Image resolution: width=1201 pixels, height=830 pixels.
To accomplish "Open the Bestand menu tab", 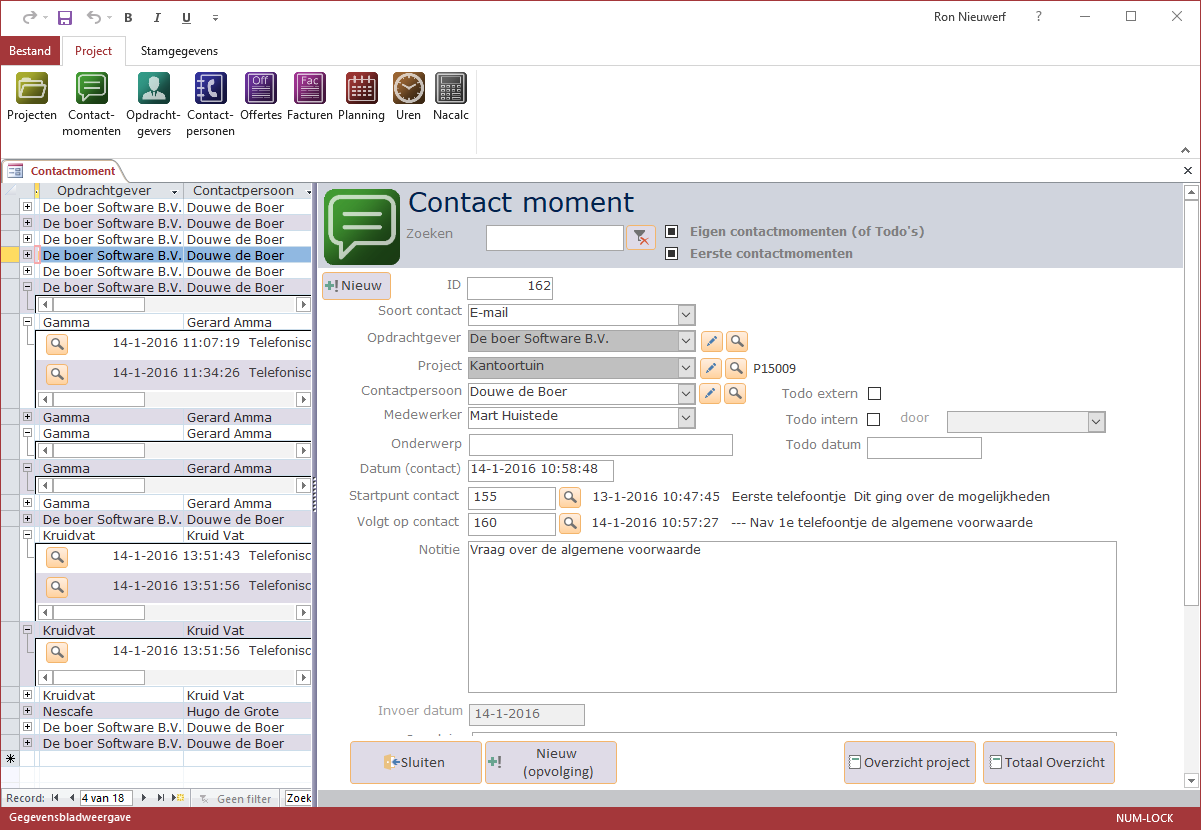I will pos(30,51).
